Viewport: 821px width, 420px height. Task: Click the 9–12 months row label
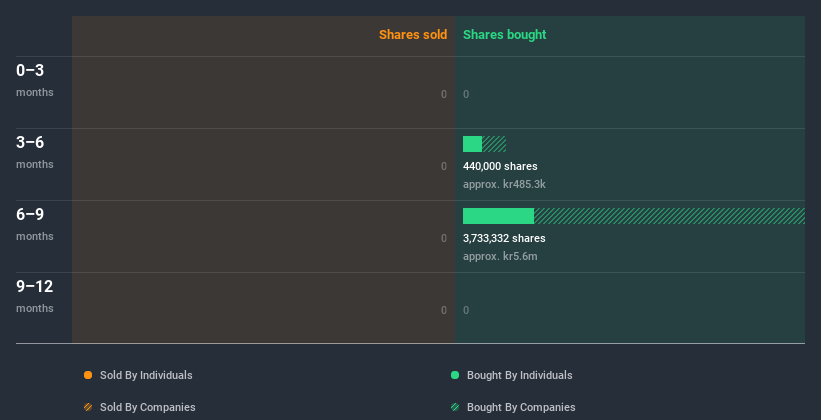point(35,295)
